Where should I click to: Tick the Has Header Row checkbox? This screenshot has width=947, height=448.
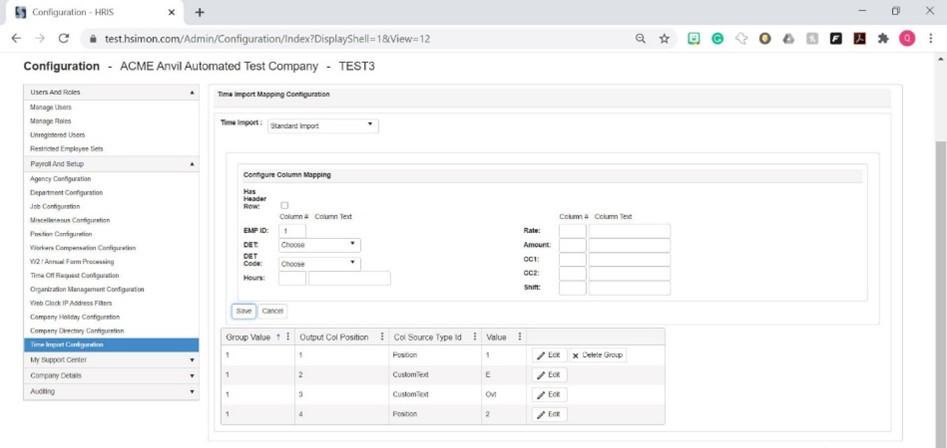(x=284, y=205)
